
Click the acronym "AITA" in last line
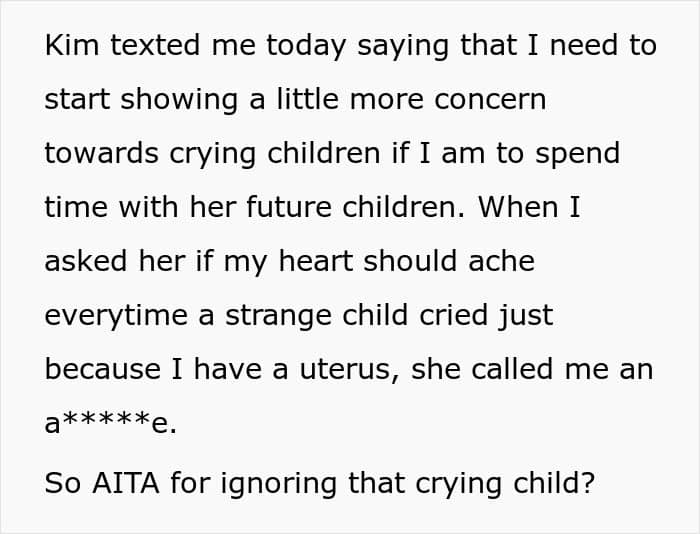[x=125, y=483]
